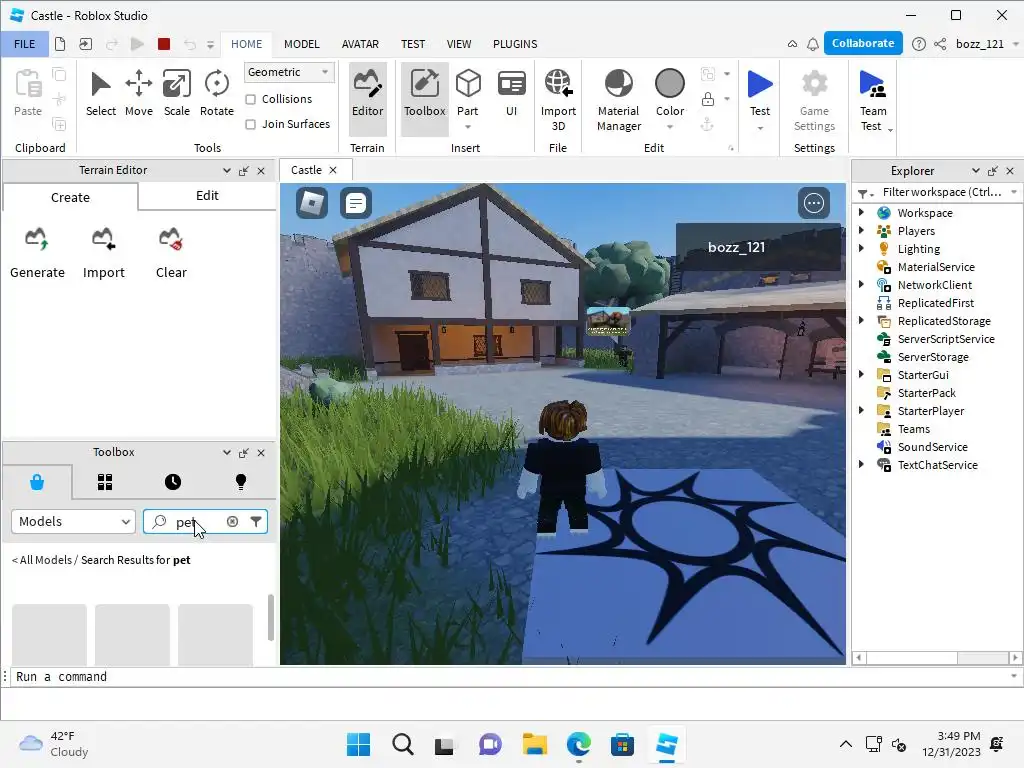Viewport: 1024px width, 768px height.
Task: Switch to the AVATAR ribbon tab
Action: click(360, 44)
